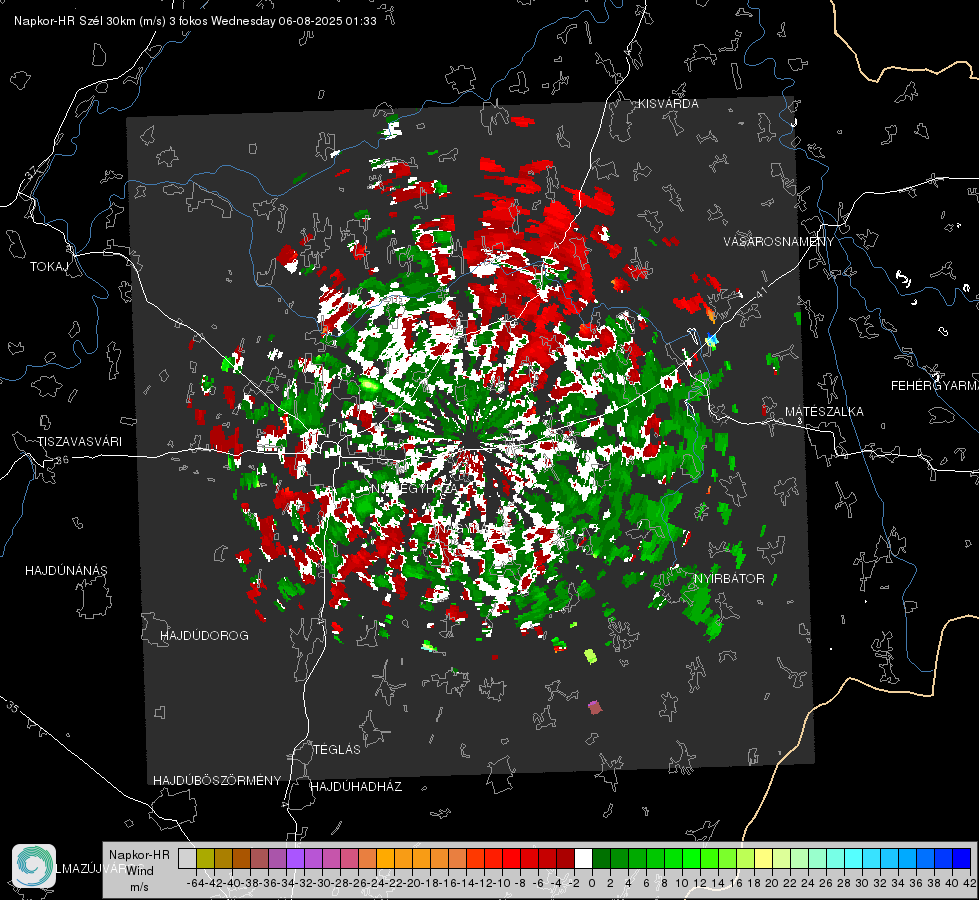
Task: Pick the yellow swatch in the wind legend
Action: [x=764, y=859]
